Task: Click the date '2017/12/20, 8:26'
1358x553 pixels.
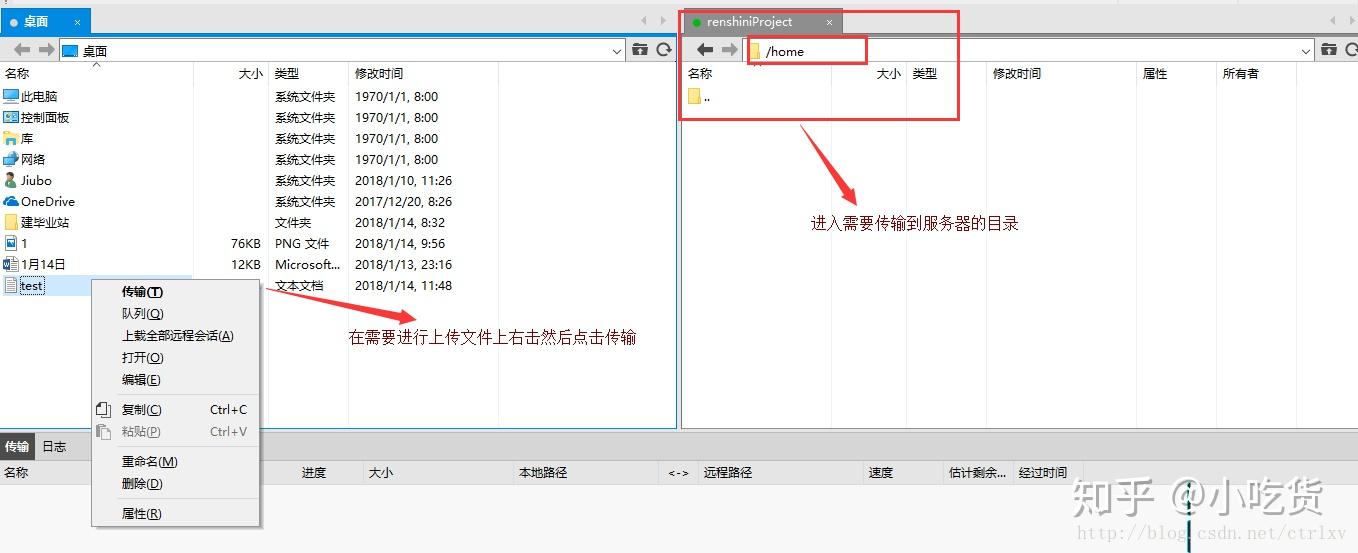Action: pos(403,201)
